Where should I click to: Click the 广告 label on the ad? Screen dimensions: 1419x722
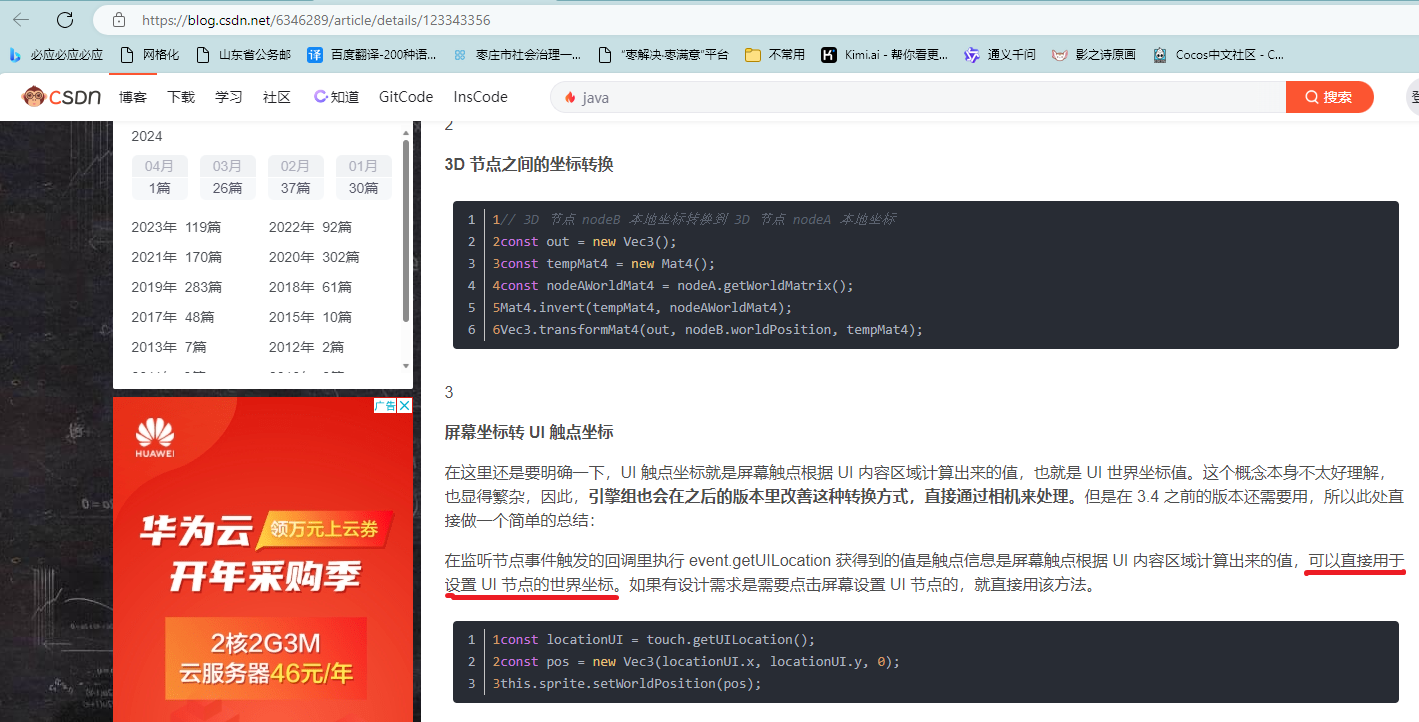(x=385, y=405)
